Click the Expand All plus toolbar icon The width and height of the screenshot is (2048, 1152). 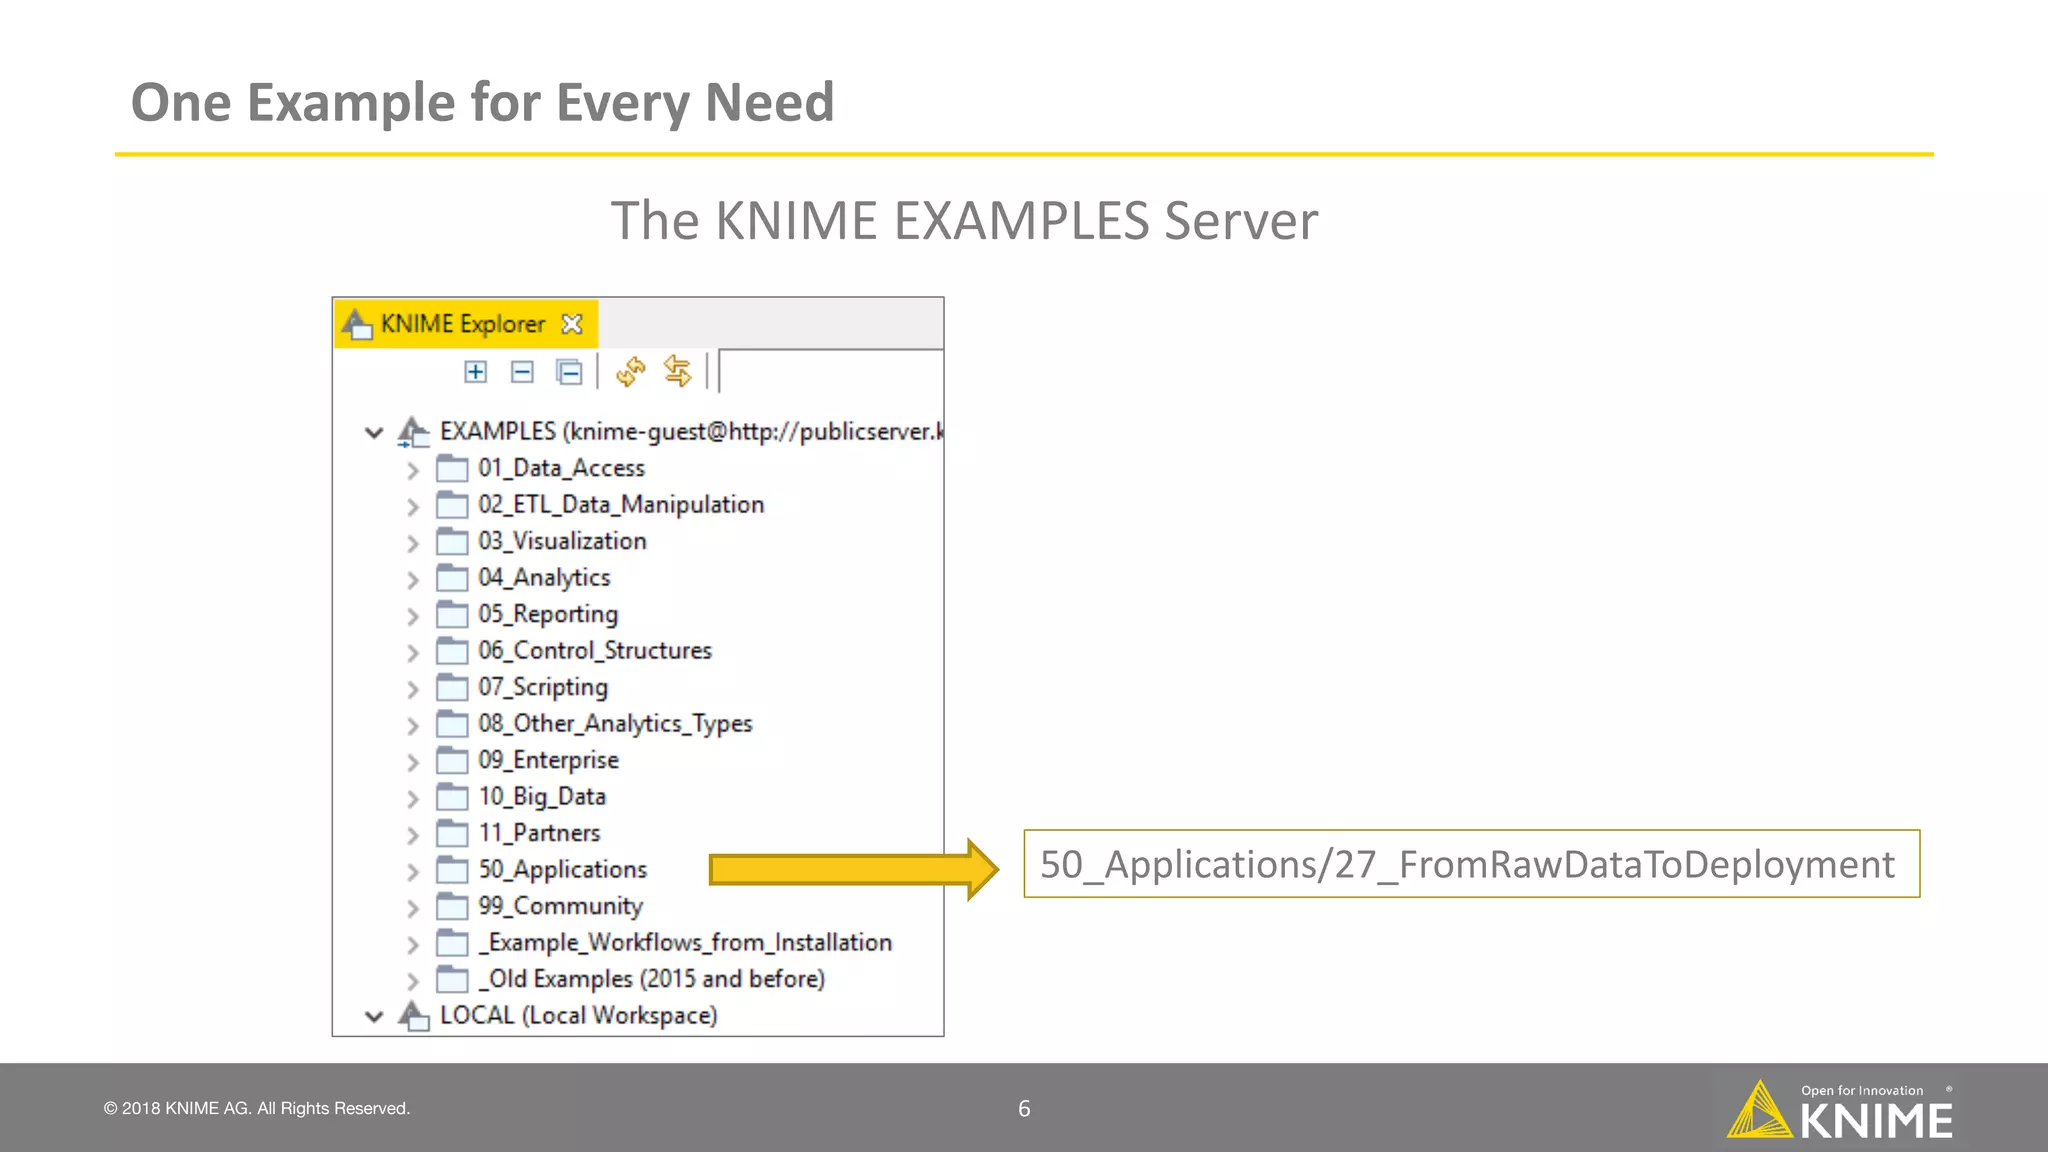pos(476,372)
